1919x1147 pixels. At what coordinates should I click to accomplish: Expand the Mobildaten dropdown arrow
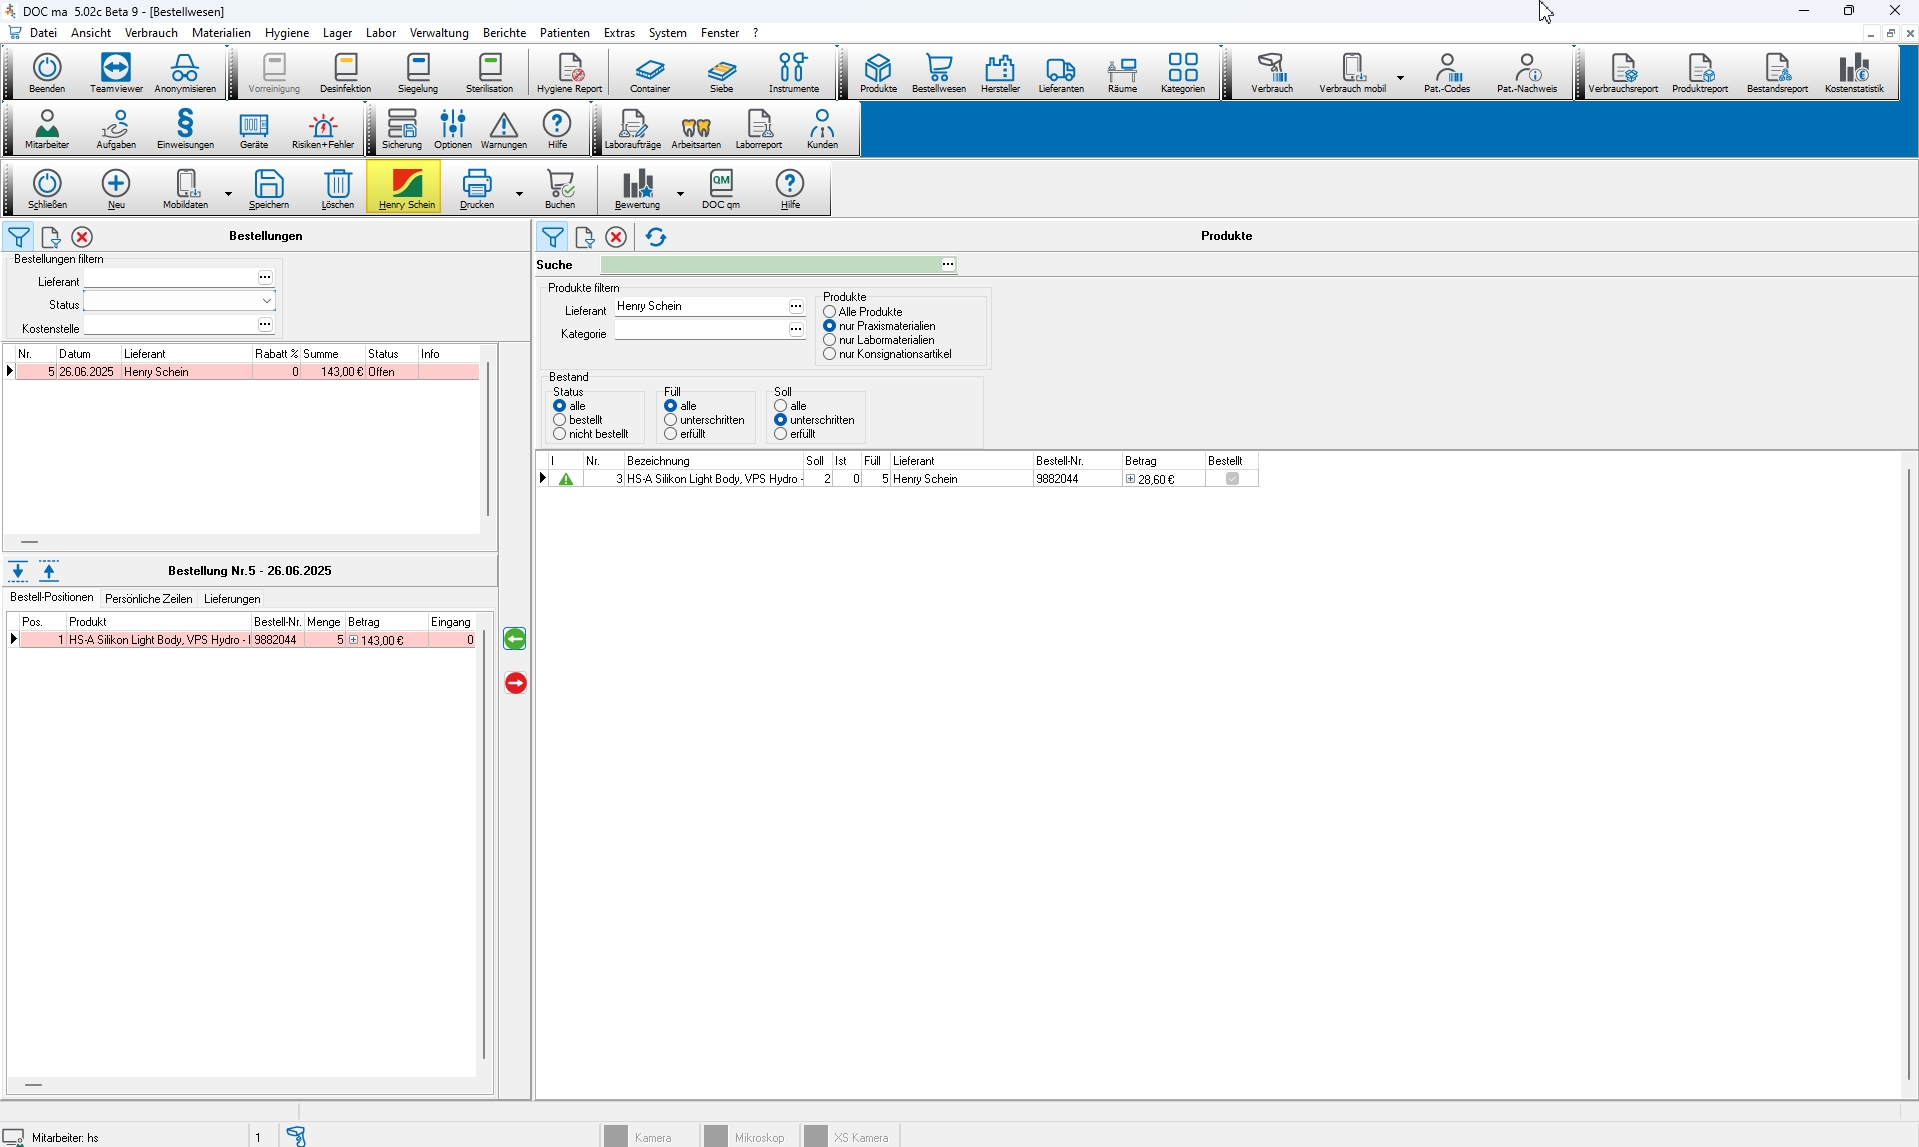[x=228, y=194]
